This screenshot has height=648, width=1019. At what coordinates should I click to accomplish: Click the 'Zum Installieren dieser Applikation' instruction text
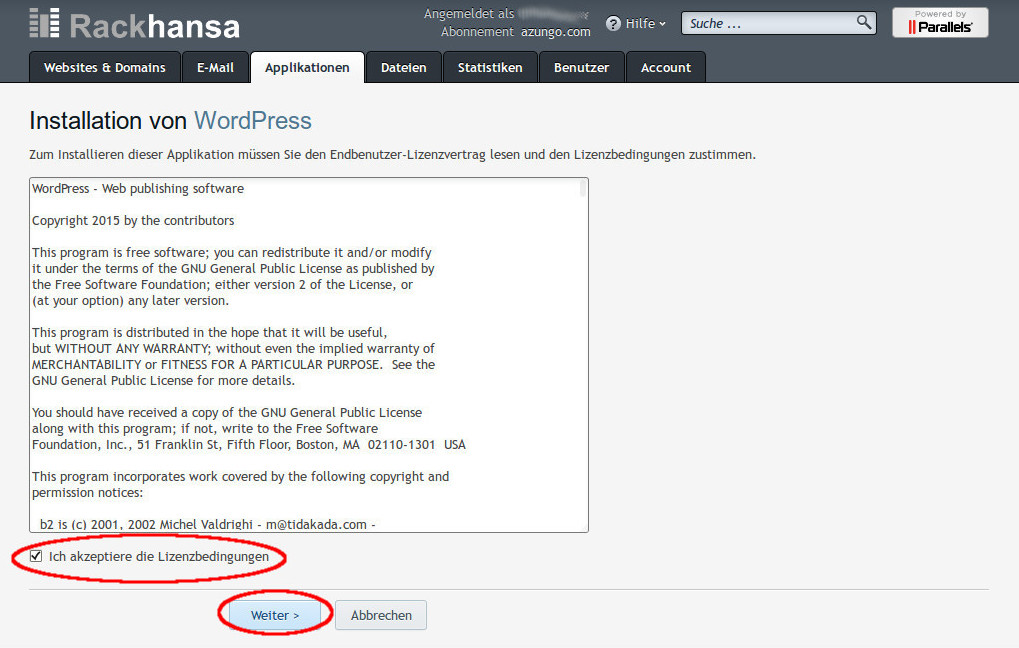(x=393, y=155)
